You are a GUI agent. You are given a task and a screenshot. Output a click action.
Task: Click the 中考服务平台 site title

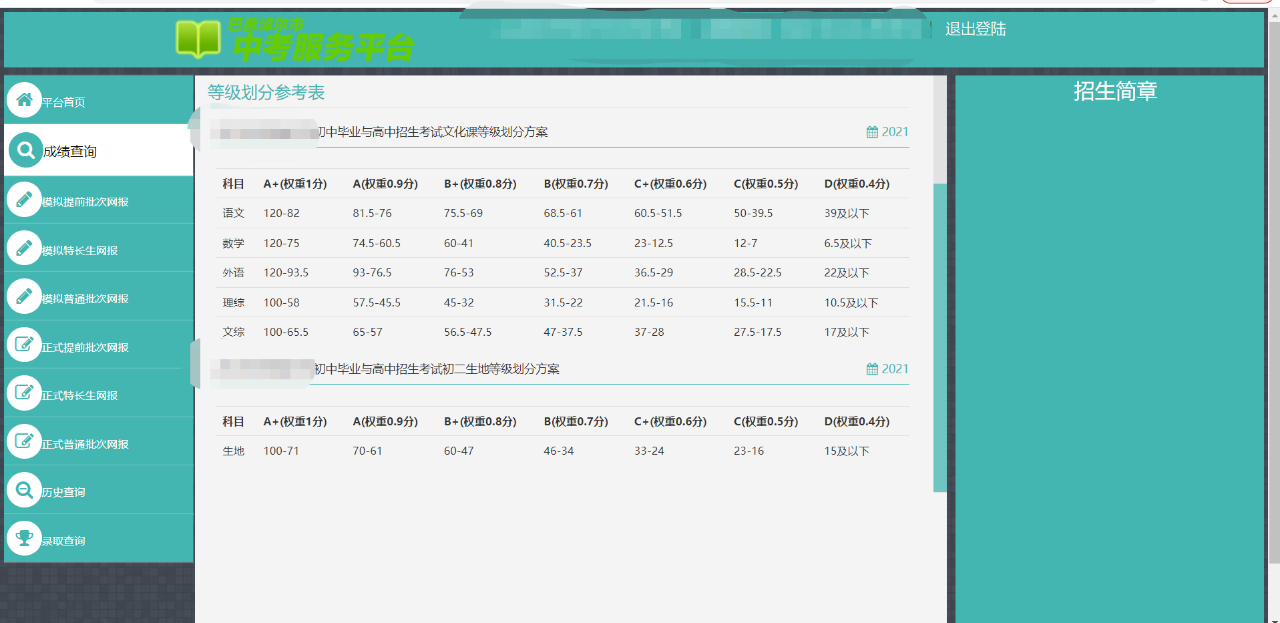click(x=322, y=46)
